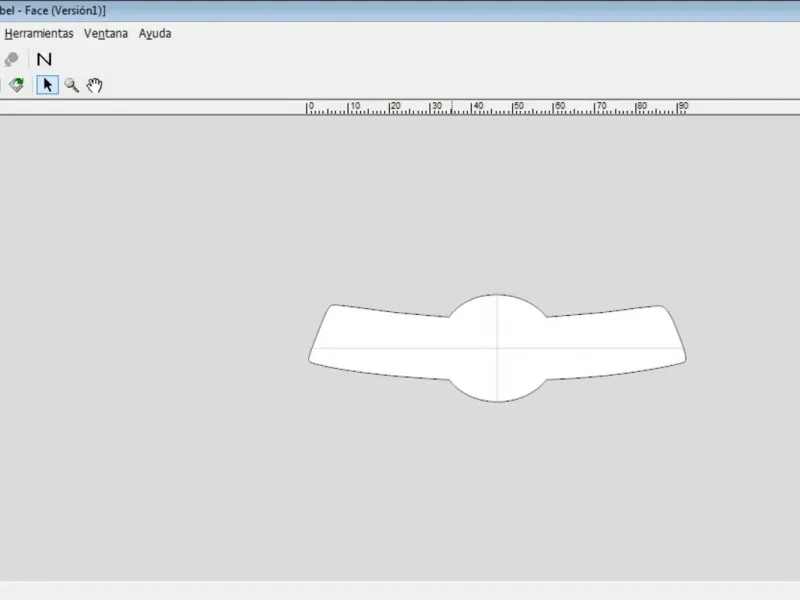The width and height of the screenshot is (800, 600).
Task: Open the Ventana menu
Action: [x=106, y=34]
